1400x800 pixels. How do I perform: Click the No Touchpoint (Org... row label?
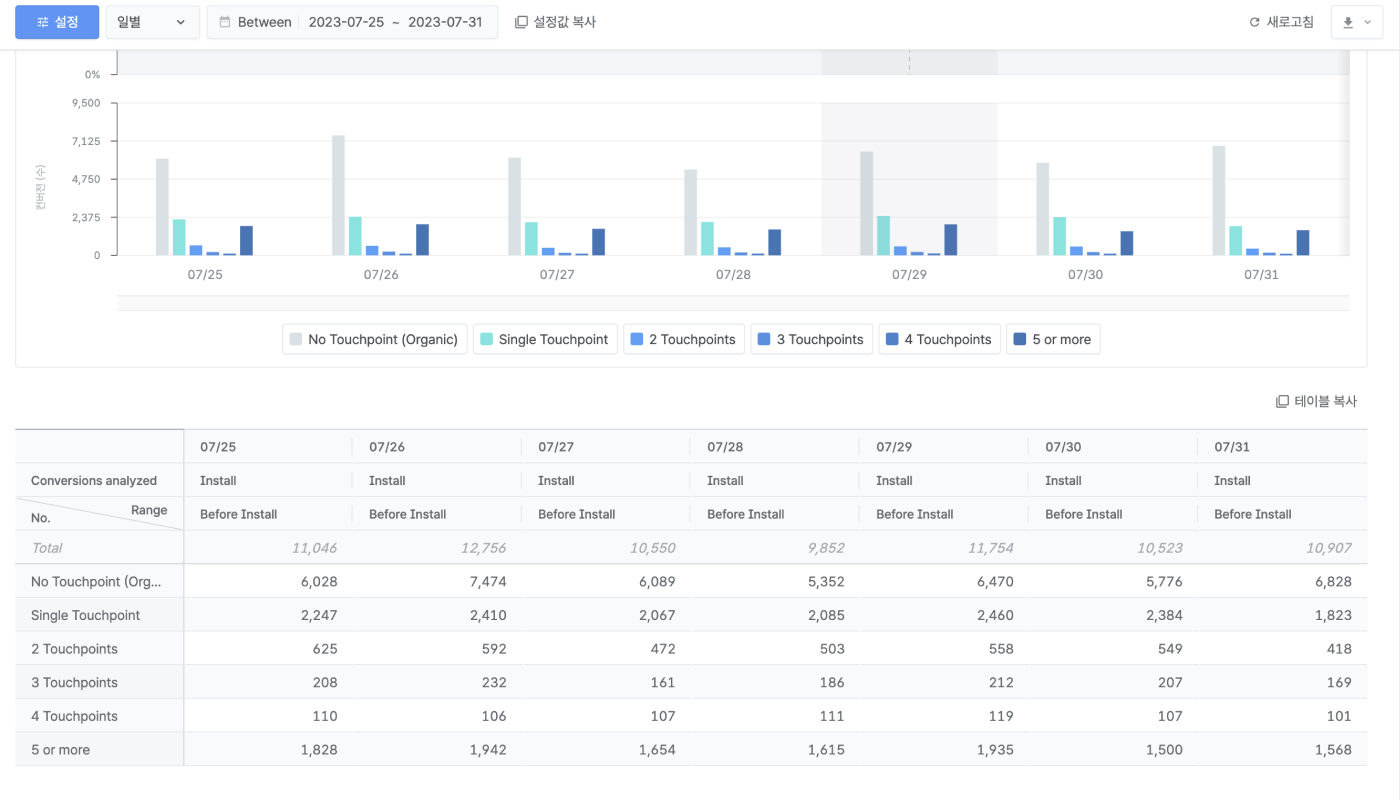click(x=96, y=582)
